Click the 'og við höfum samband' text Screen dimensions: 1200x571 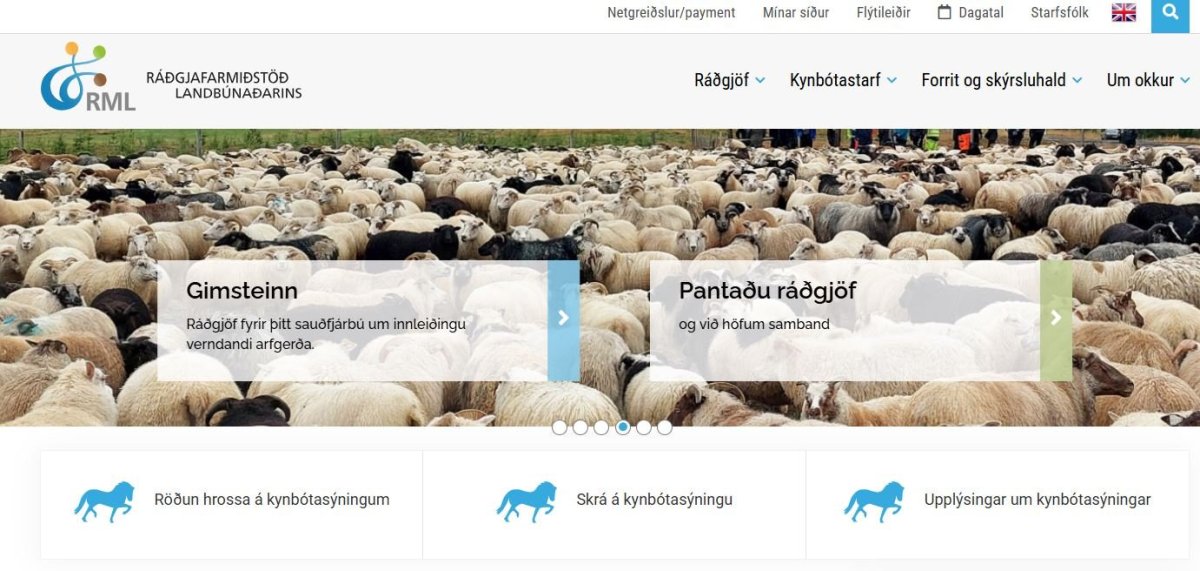pyautogui.click(x=754, y=324)
